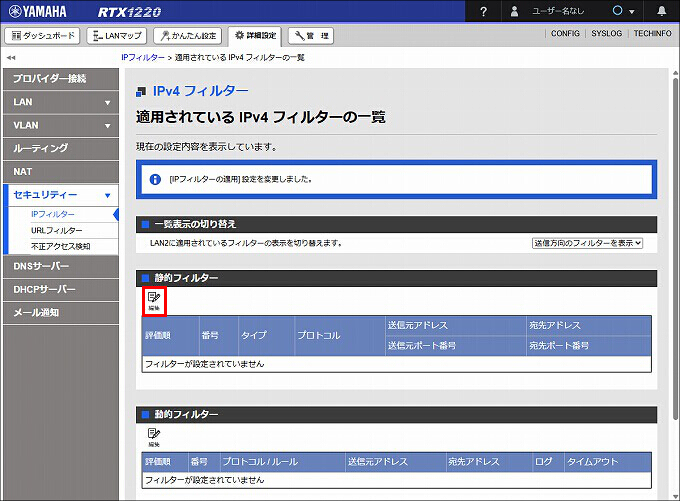
Task: Switch to the LANマップ tab
Action: pyautogui.click(x=117, y=36)
